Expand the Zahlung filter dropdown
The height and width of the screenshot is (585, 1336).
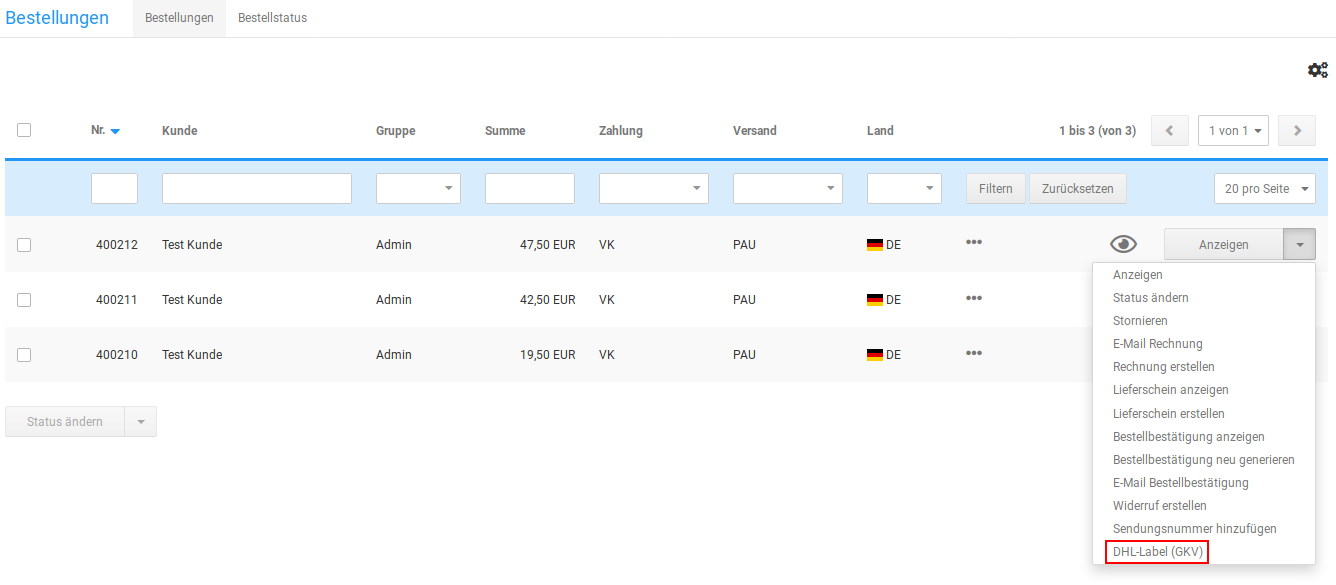coord(653,189)
